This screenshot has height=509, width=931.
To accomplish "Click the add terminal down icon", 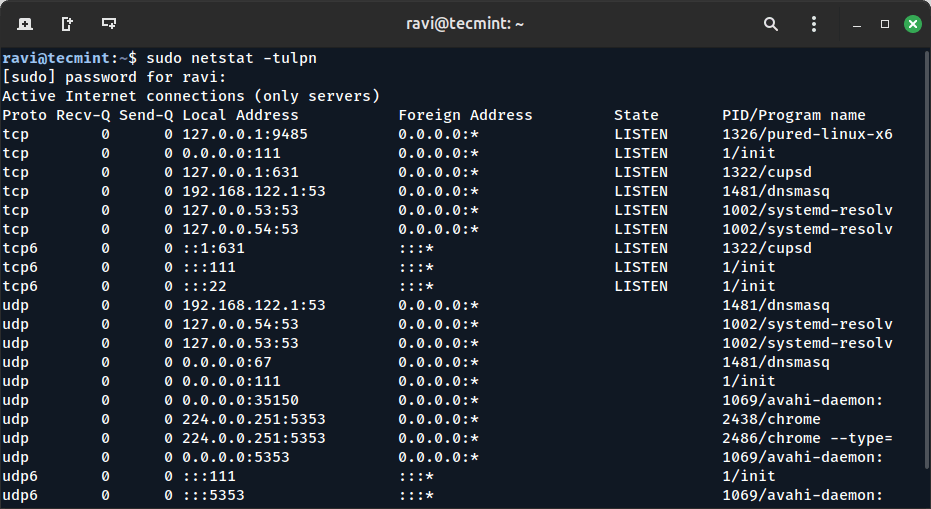I will (108, 23).
